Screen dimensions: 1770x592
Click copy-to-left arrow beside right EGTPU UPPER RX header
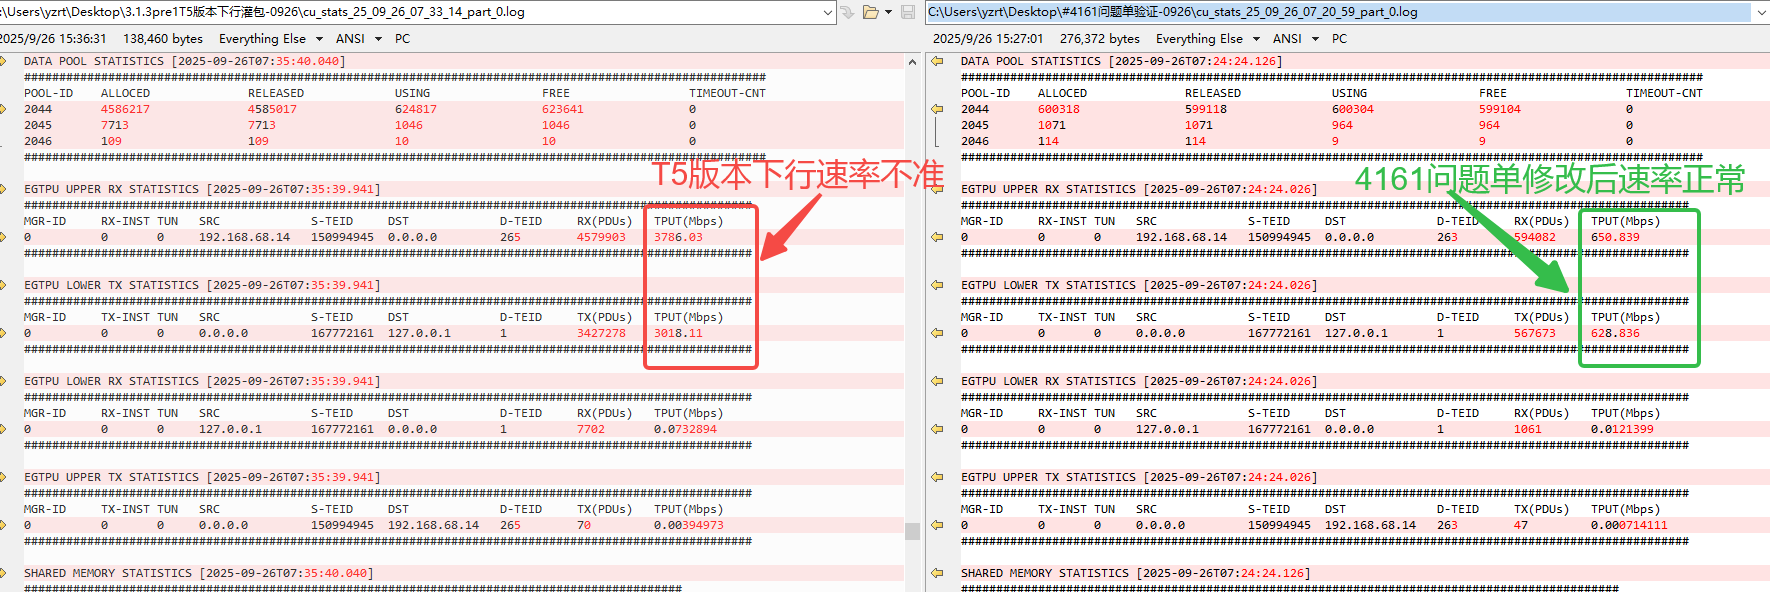[x=937, y=189]
